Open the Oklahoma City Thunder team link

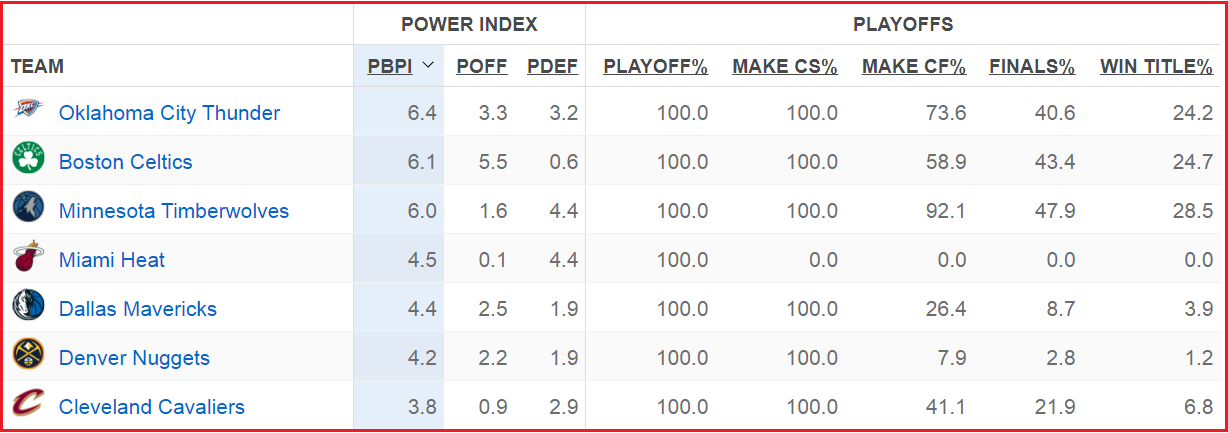(169, 113)
